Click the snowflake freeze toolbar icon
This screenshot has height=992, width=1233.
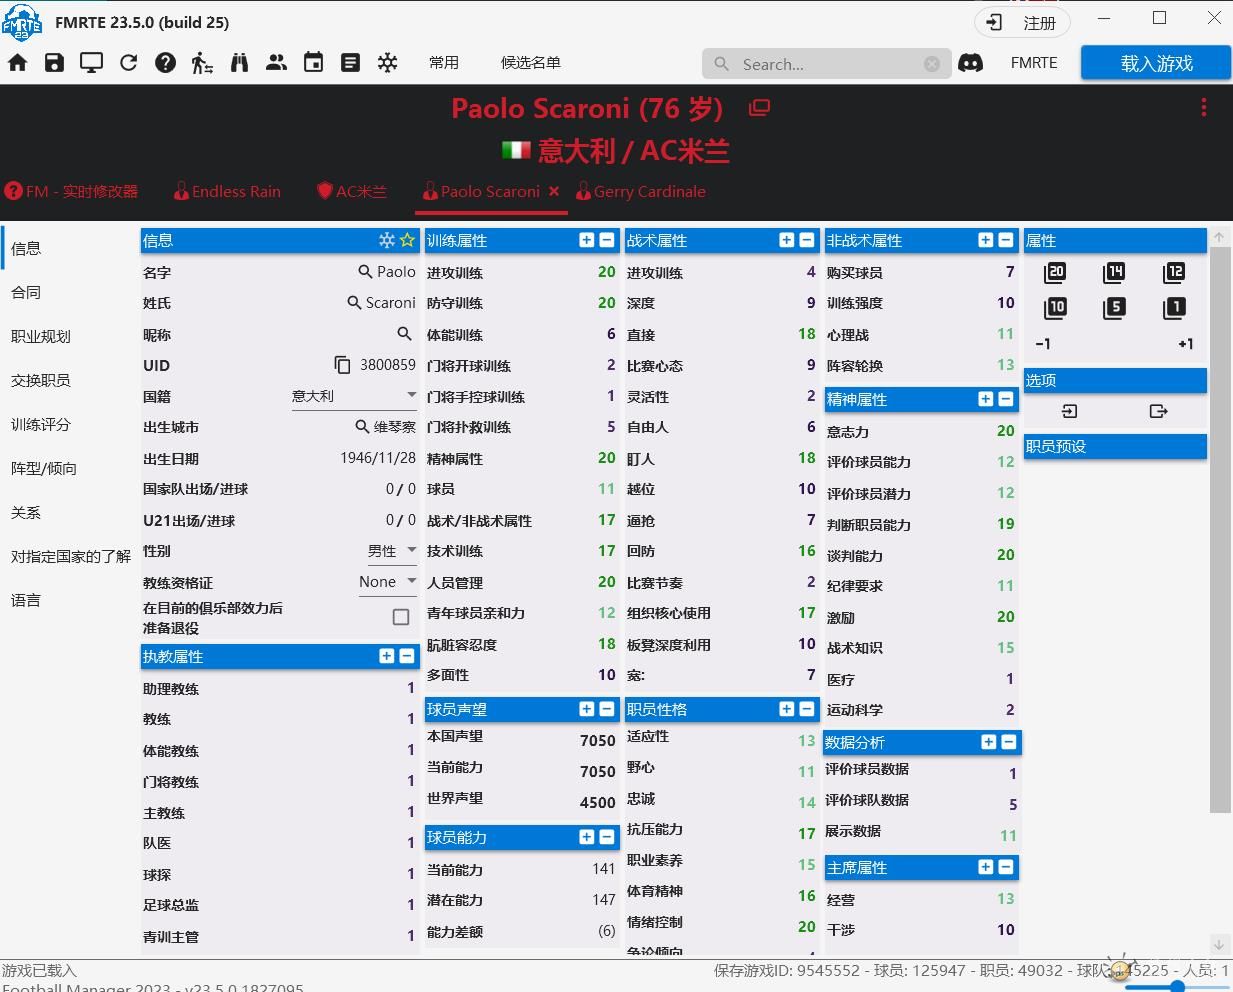pos(388,63)
